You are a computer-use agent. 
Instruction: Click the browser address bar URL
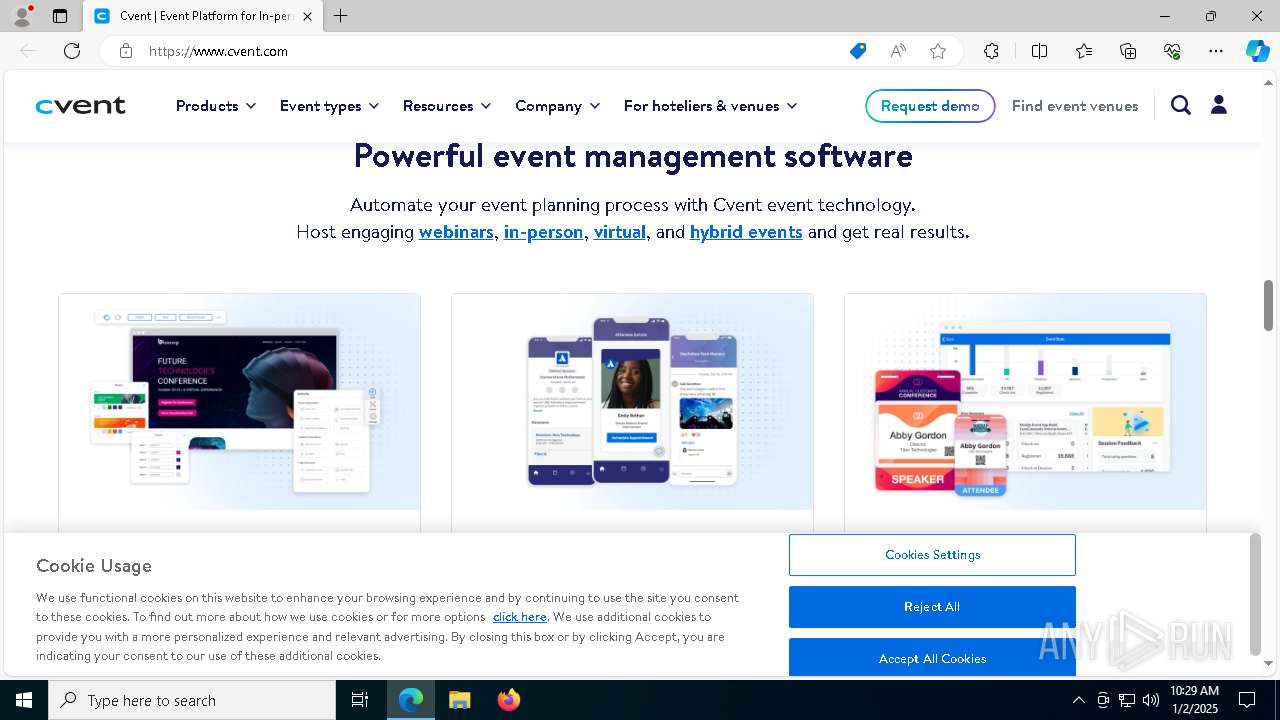pyautogui.click(x=218, y=51)
